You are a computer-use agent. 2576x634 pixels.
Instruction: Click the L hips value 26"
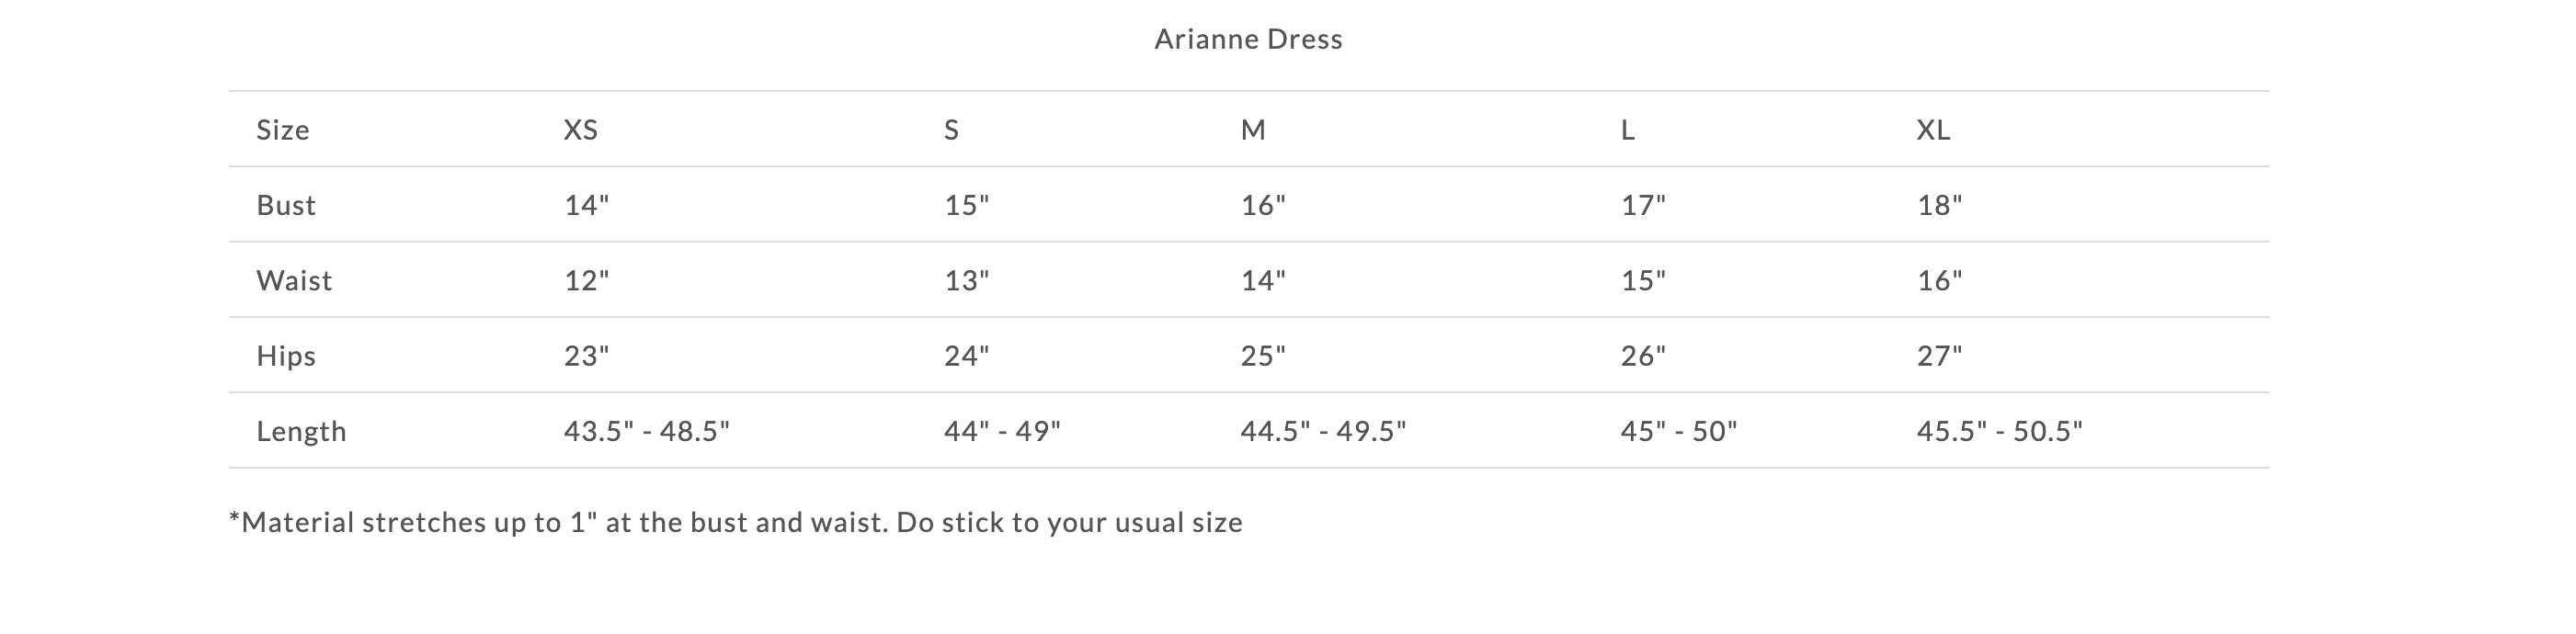1643,356
